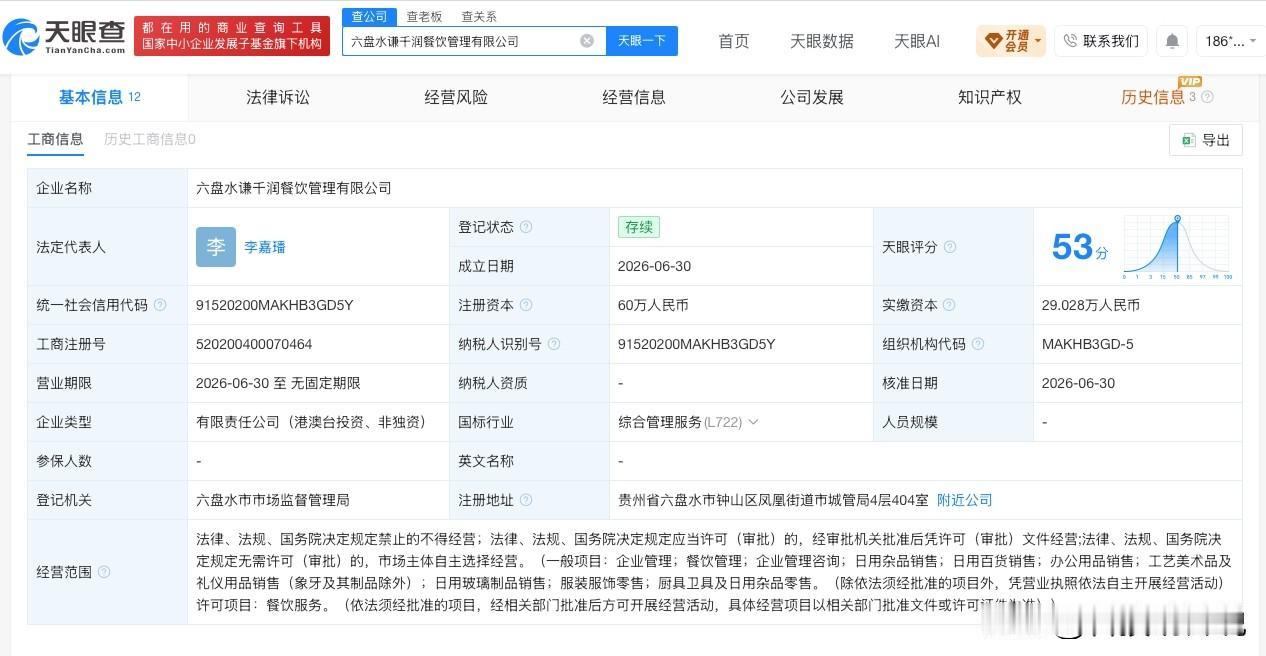Click the 国家中小企业发展子基金 red banner

click(x=232, y=36)
